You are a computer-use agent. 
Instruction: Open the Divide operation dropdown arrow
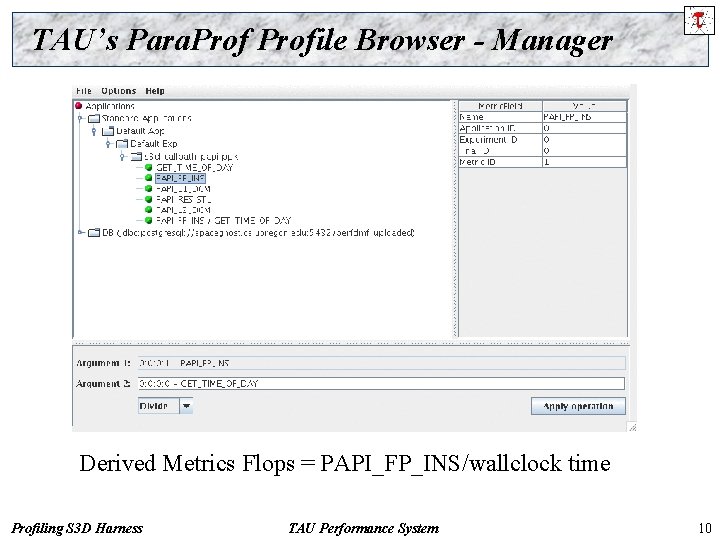click(186, 406)
